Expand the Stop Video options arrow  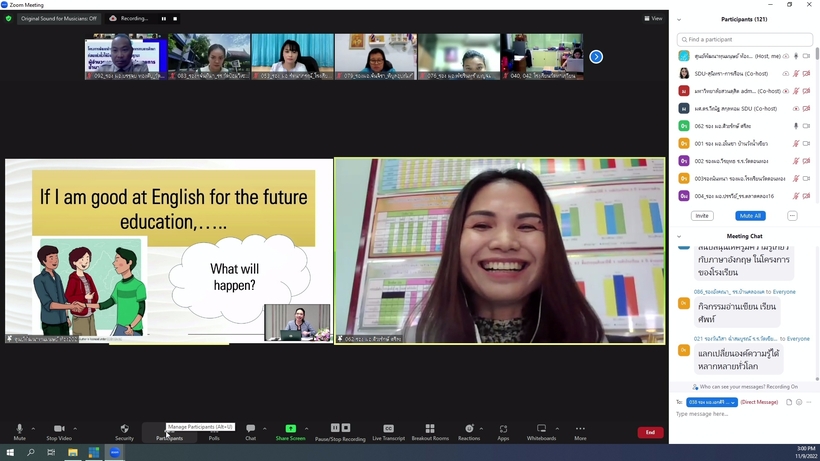tap(75, 429)
